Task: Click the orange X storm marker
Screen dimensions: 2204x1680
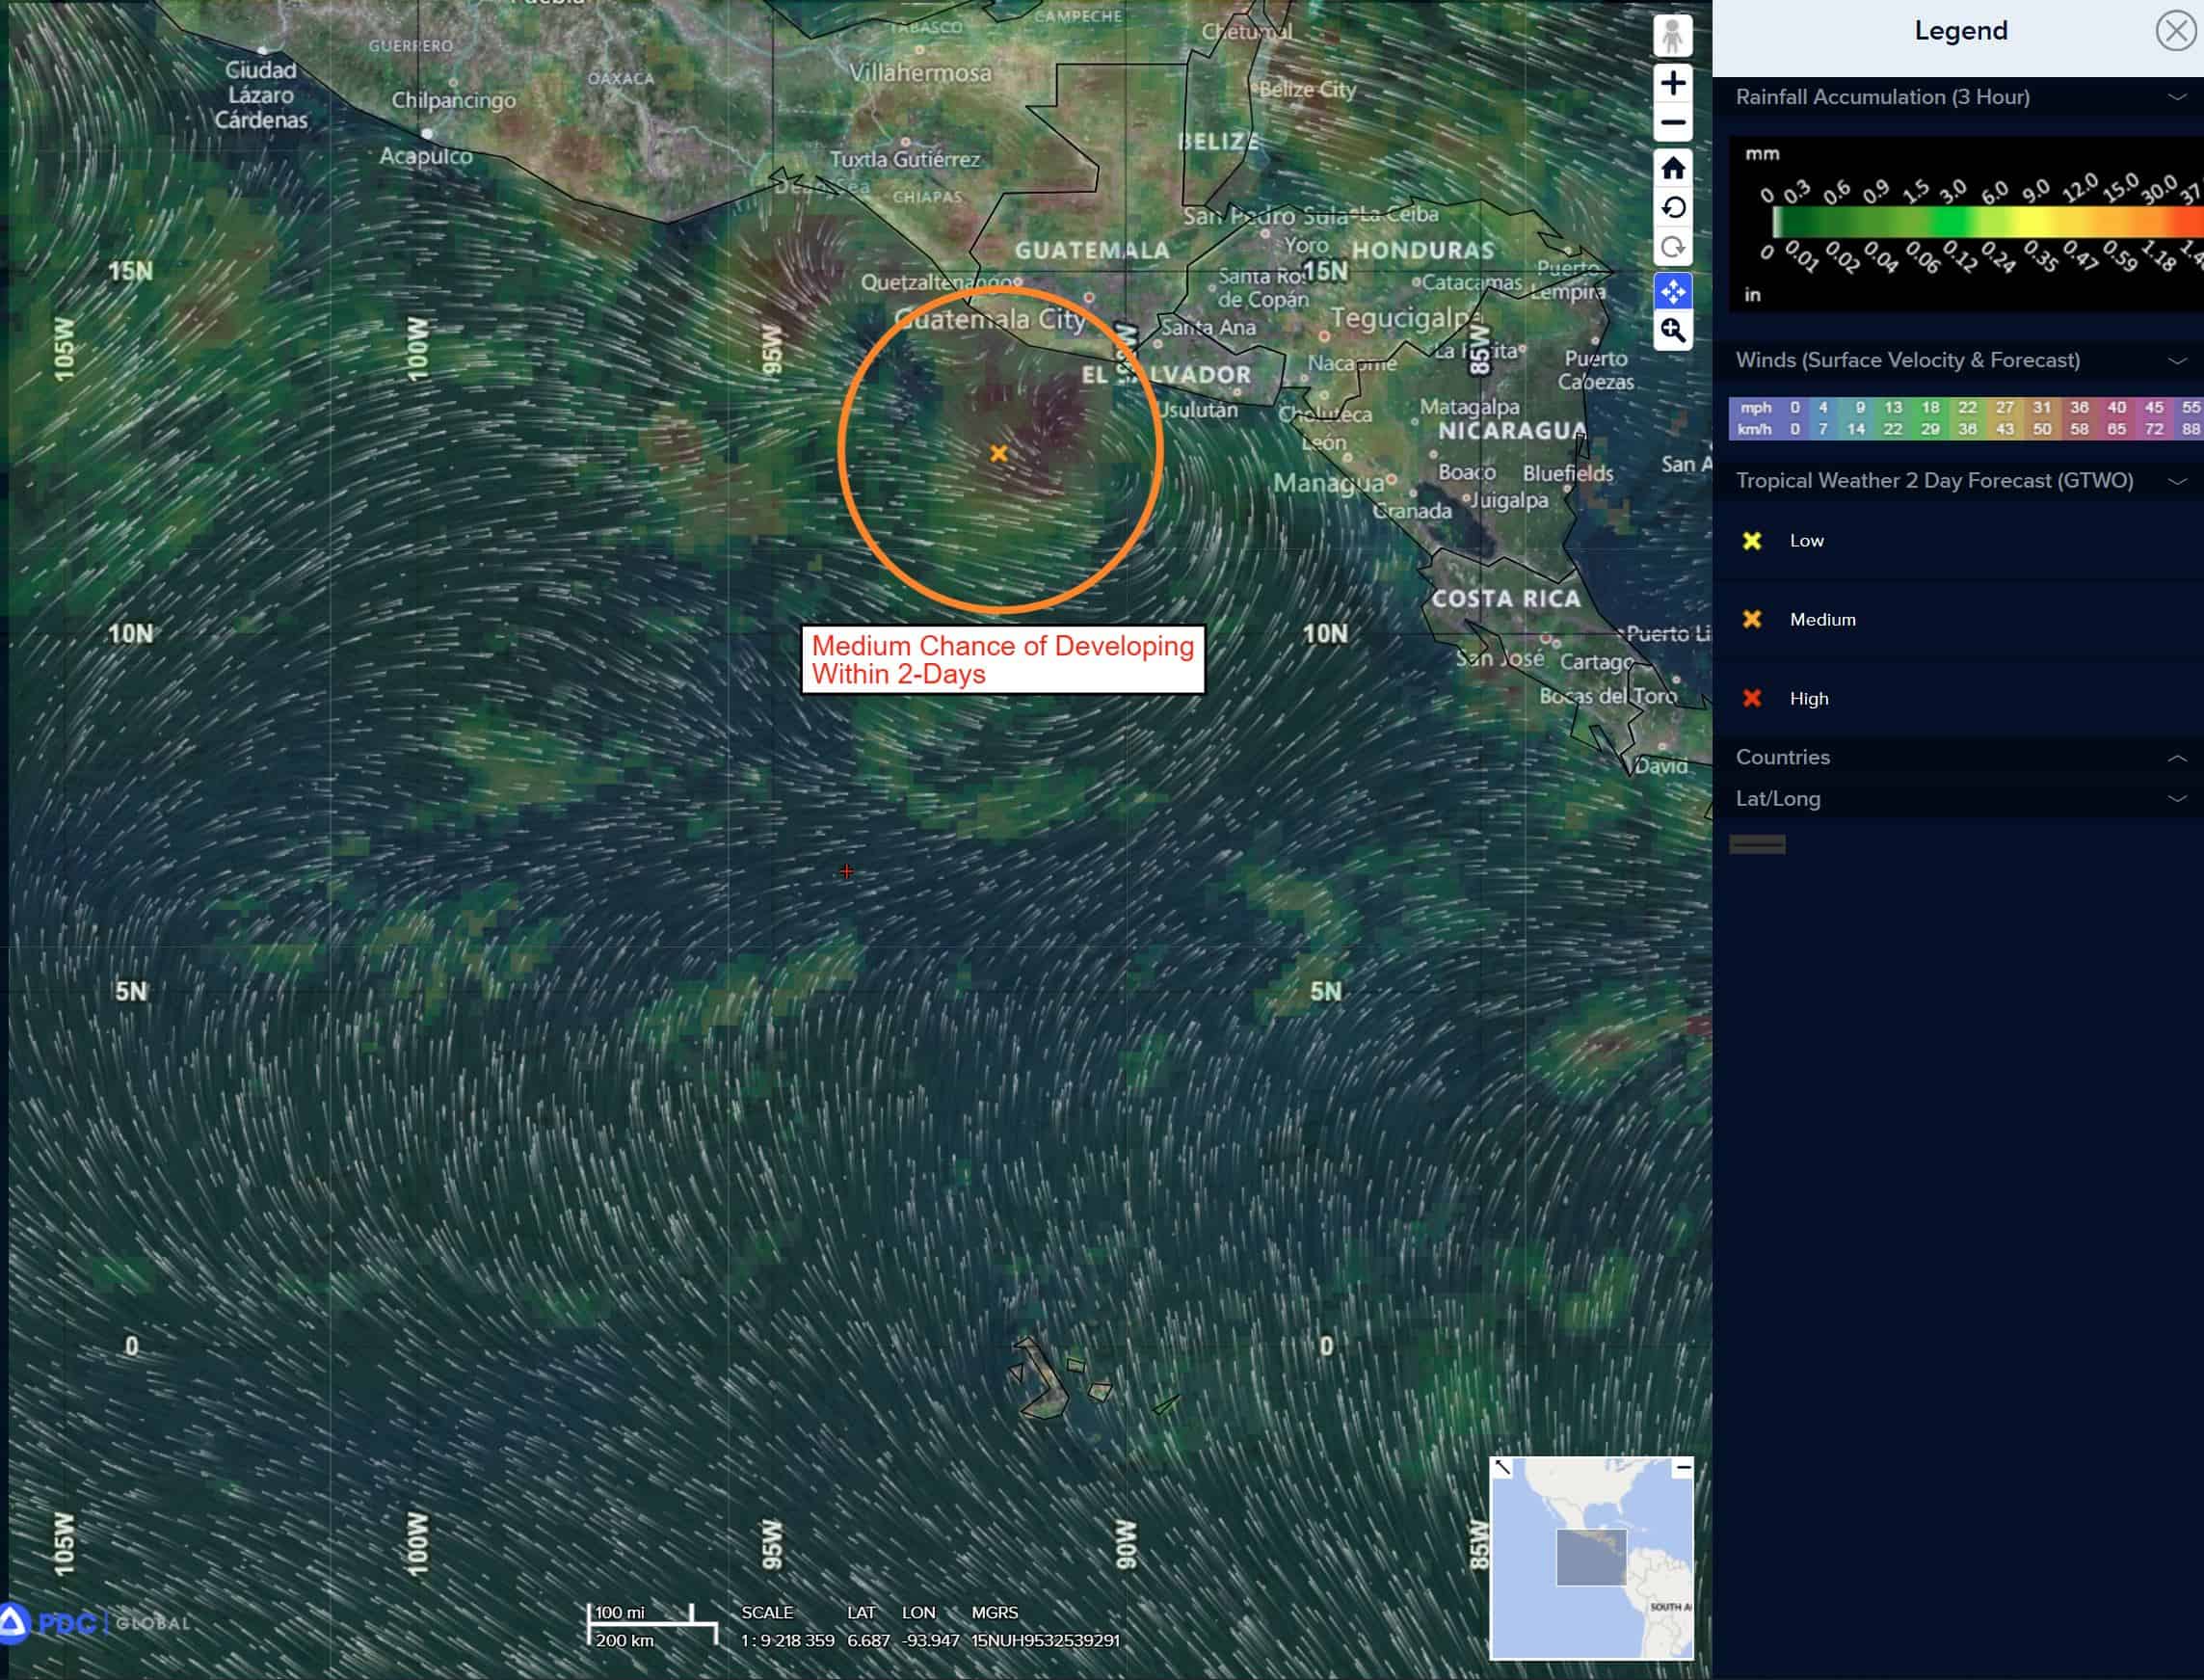Action: (x=998, y=453)
